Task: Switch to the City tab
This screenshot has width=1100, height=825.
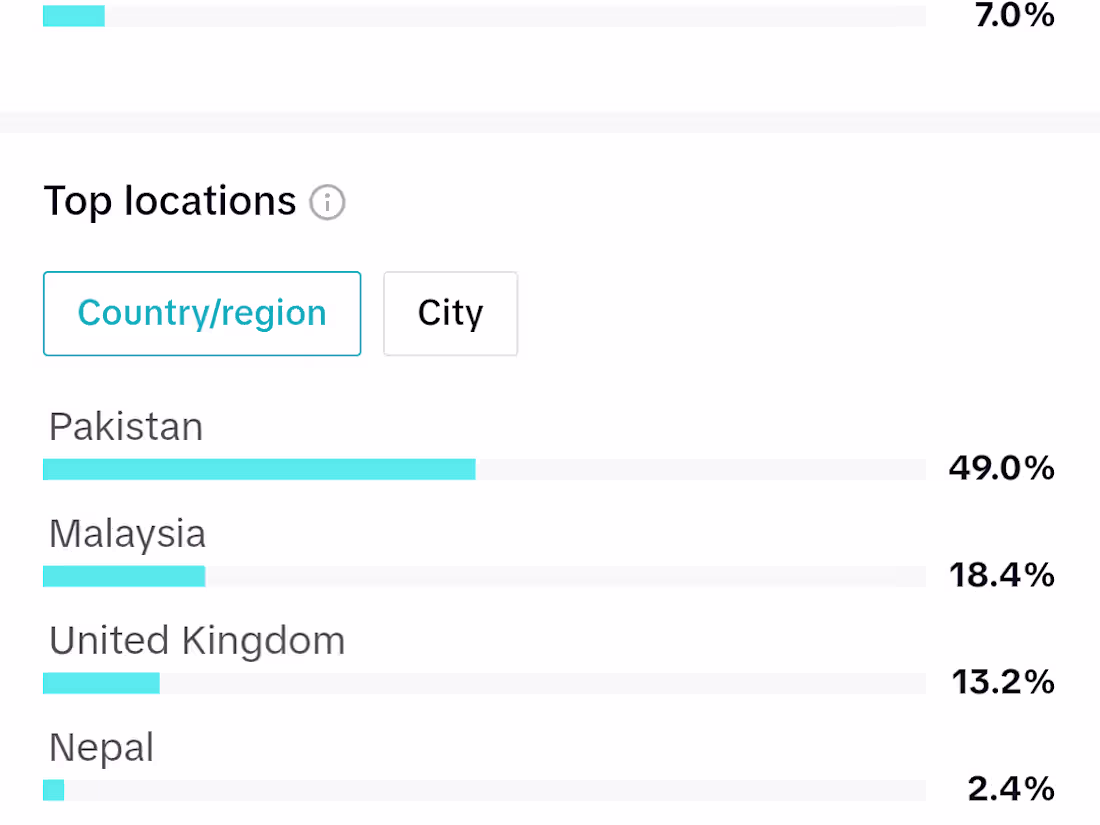Action: 450,313
